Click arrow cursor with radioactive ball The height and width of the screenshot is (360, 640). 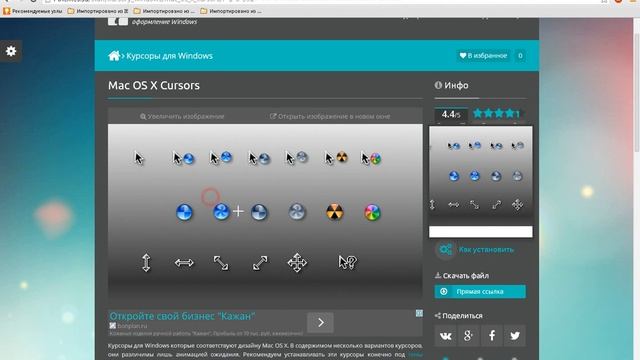point(336,158)
